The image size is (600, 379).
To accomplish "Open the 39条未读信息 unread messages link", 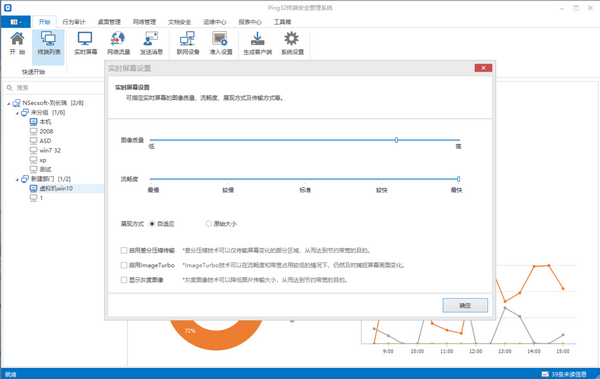I will (569, 374).
